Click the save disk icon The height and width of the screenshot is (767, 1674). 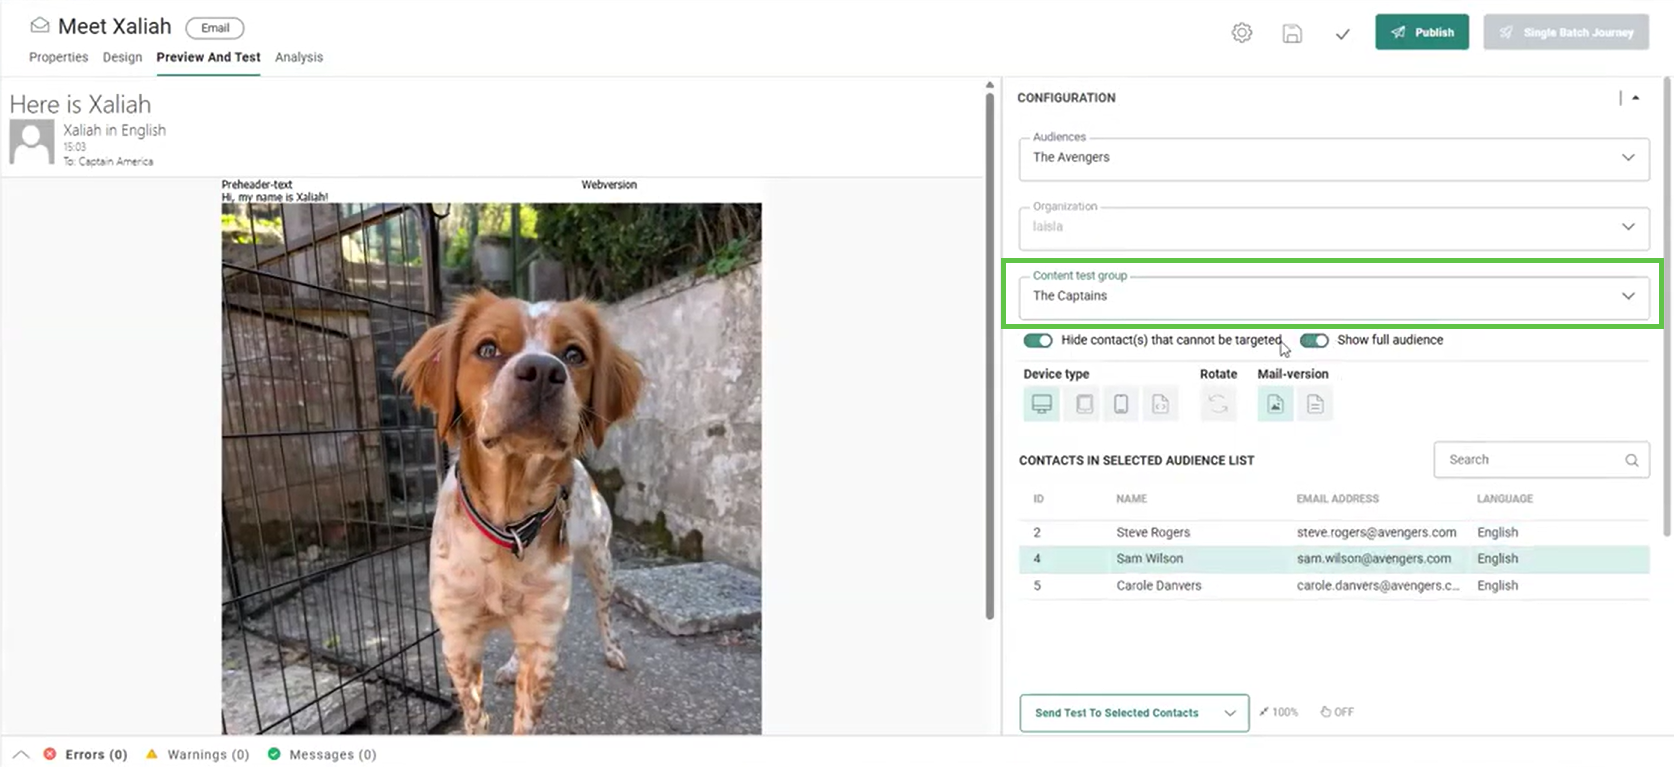(1292, 33)
